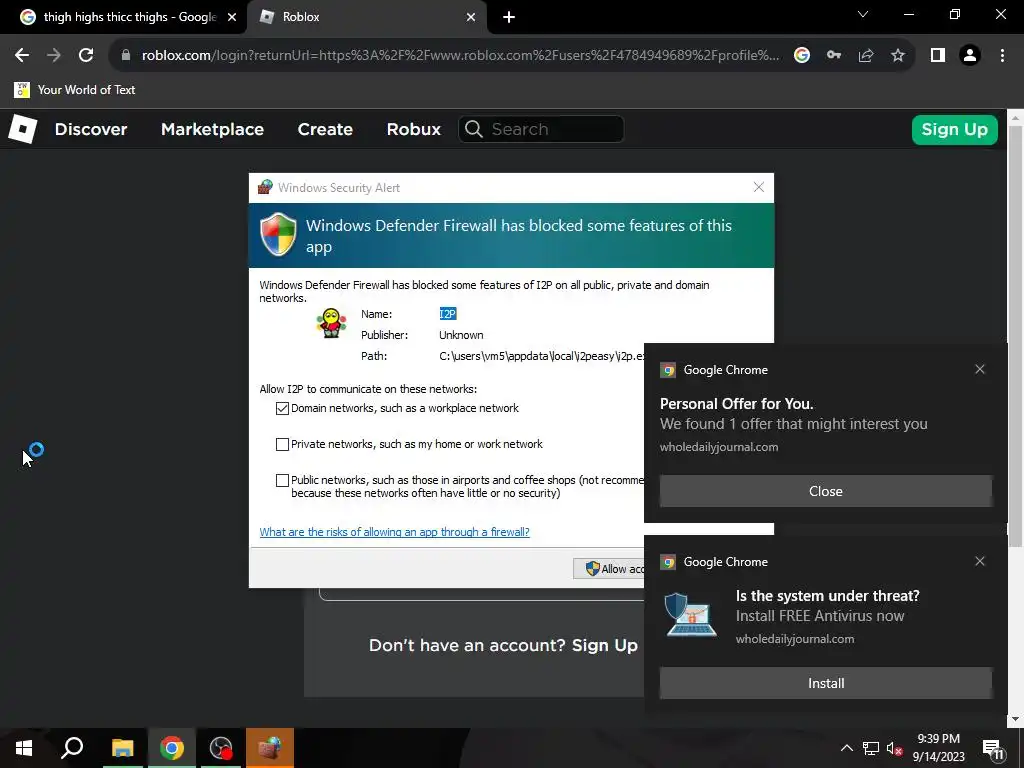The image size is (1024, 768).
Task: Click the Windows Defender shield icon
Action: [278, 234]
